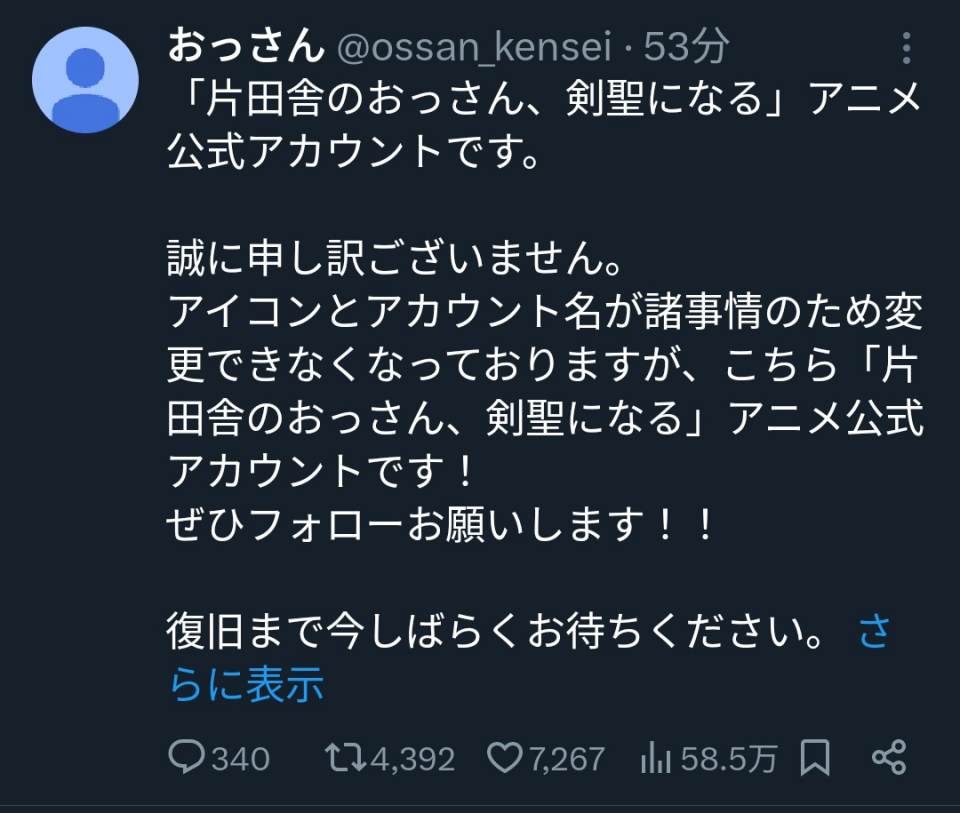The width and height of the screenshot is (960, 813).
Task: Click the ぜひフォローお願いします line
Action: coord(440,526)
